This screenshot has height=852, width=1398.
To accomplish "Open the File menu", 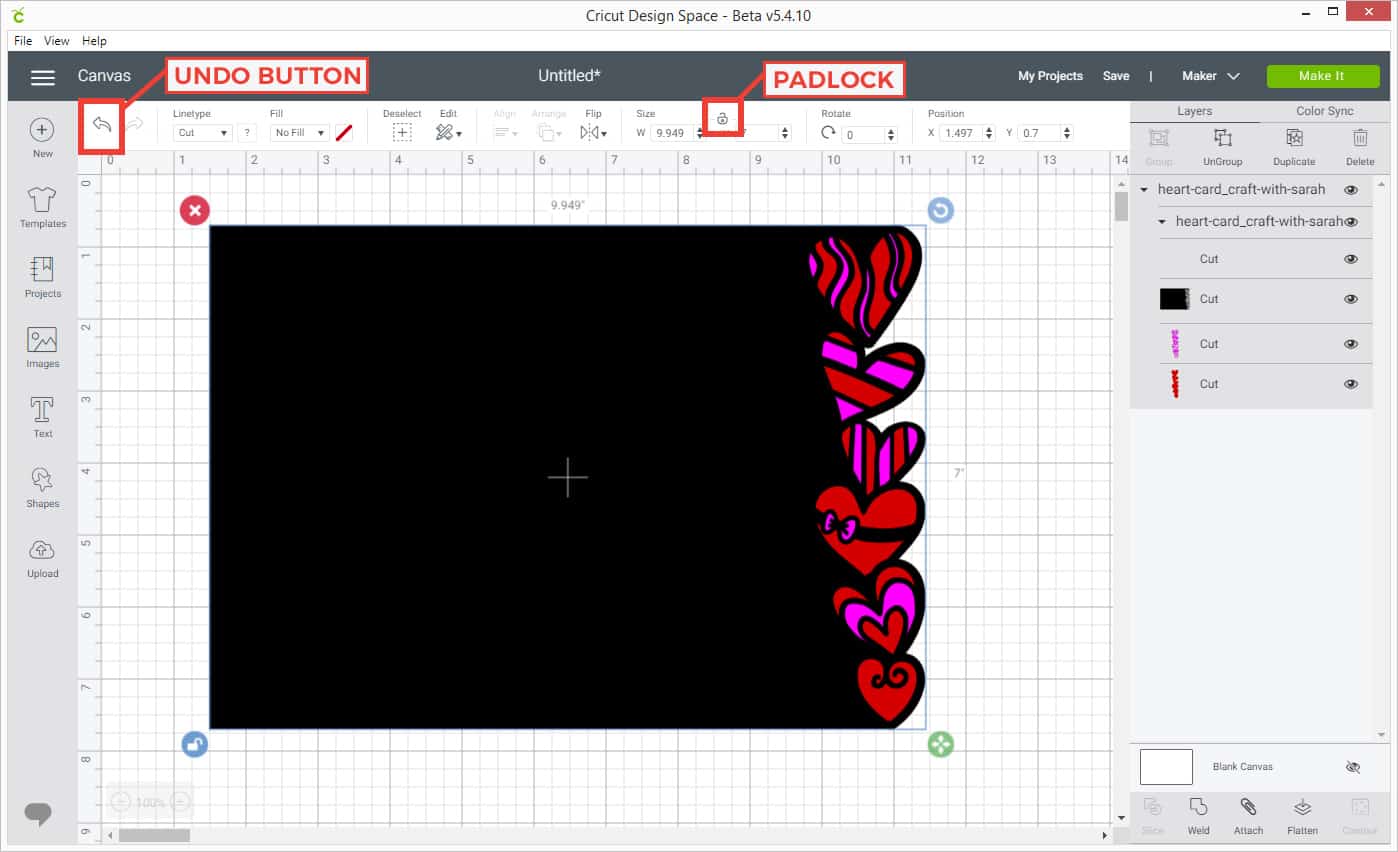I will (23, 41).
